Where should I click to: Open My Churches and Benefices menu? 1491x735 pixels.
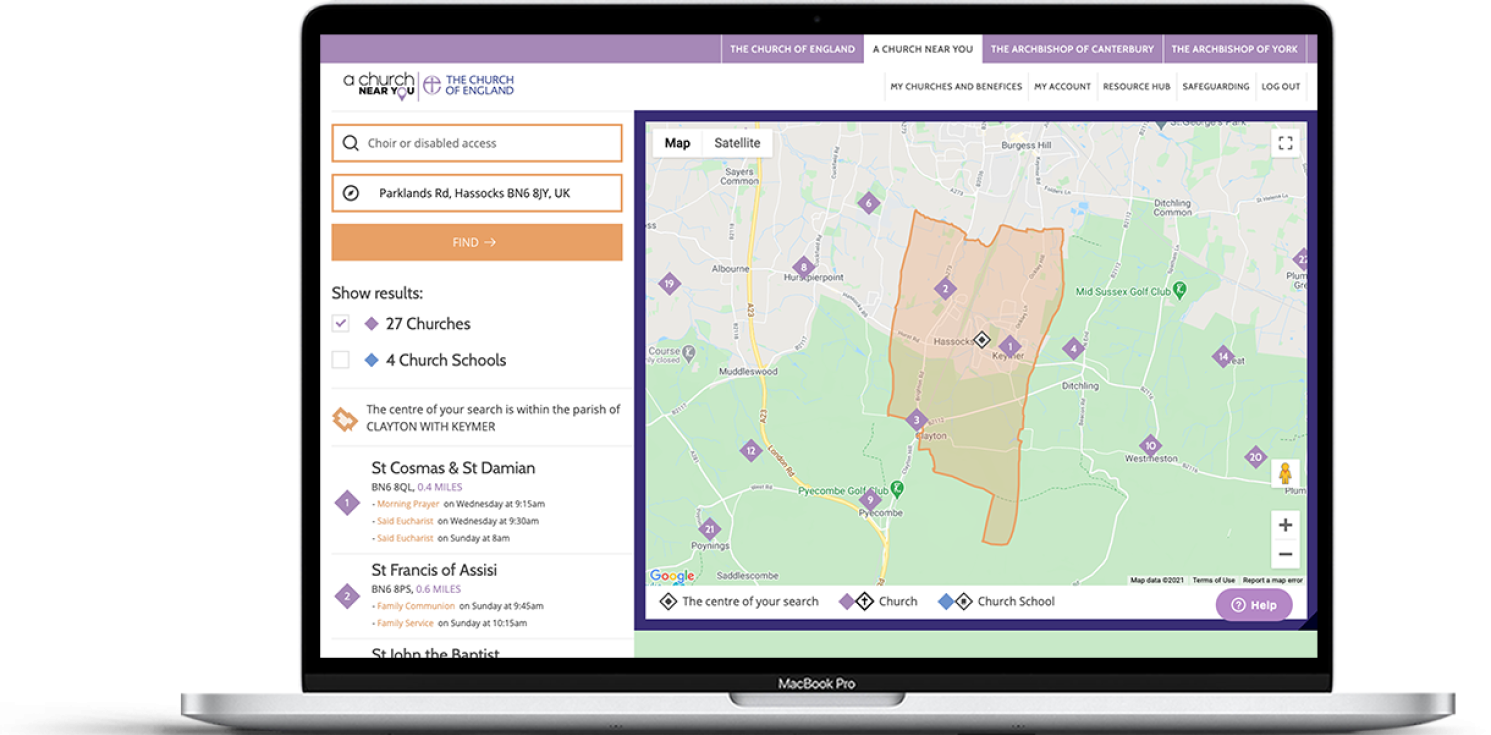pos(956,87)
